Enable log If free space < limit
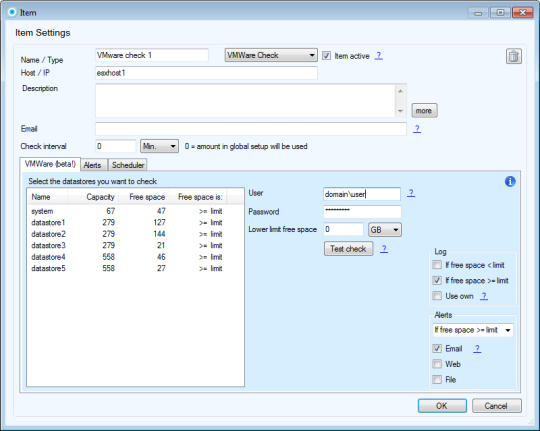This screenshot has width=540, height=431. pos(437,265)
